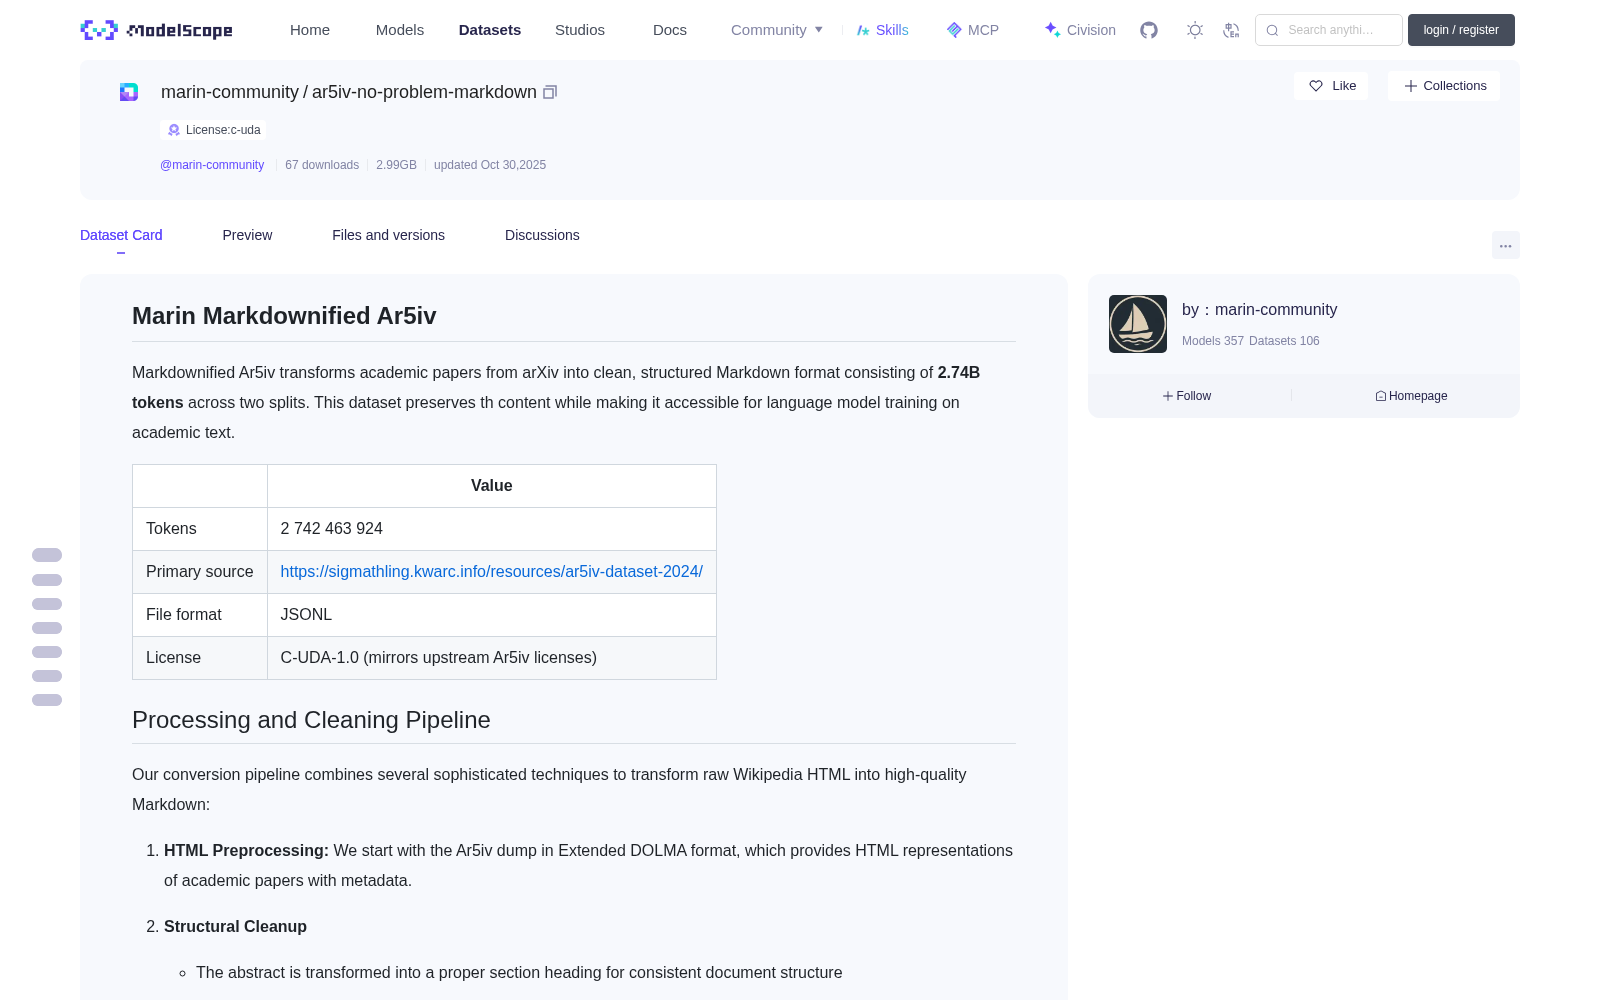Click 'Datasets 106' text

(1284, 341)
